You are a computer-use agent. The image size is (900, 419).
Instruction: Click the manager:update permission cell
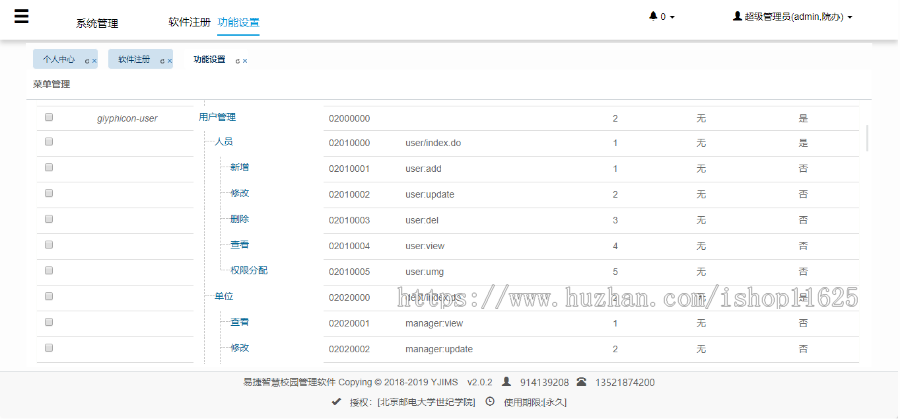coord(439,349)
